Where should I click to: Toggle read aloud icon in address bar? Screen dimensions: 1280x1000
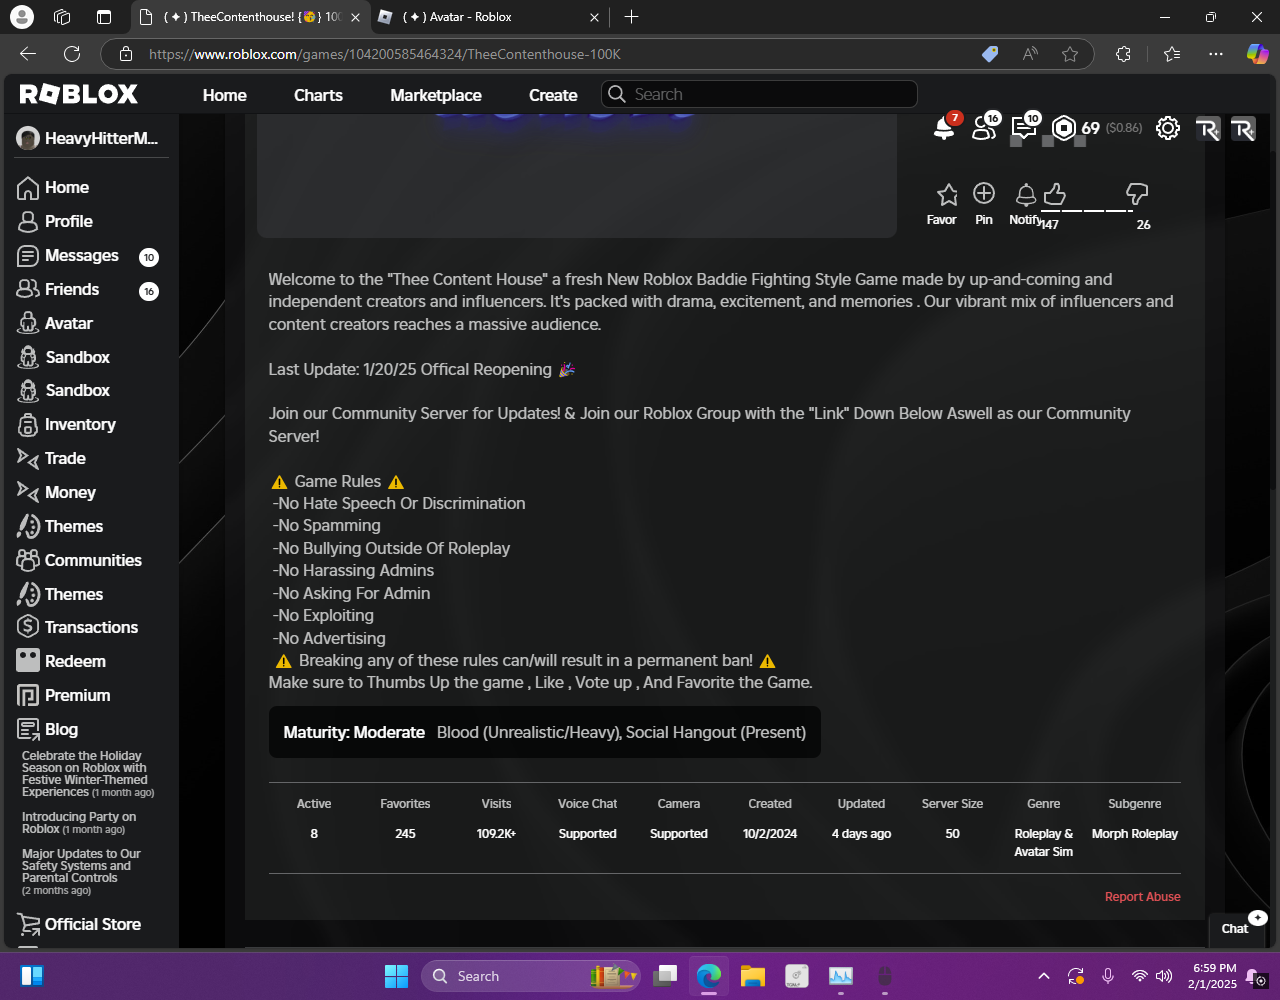point(1031,54)
